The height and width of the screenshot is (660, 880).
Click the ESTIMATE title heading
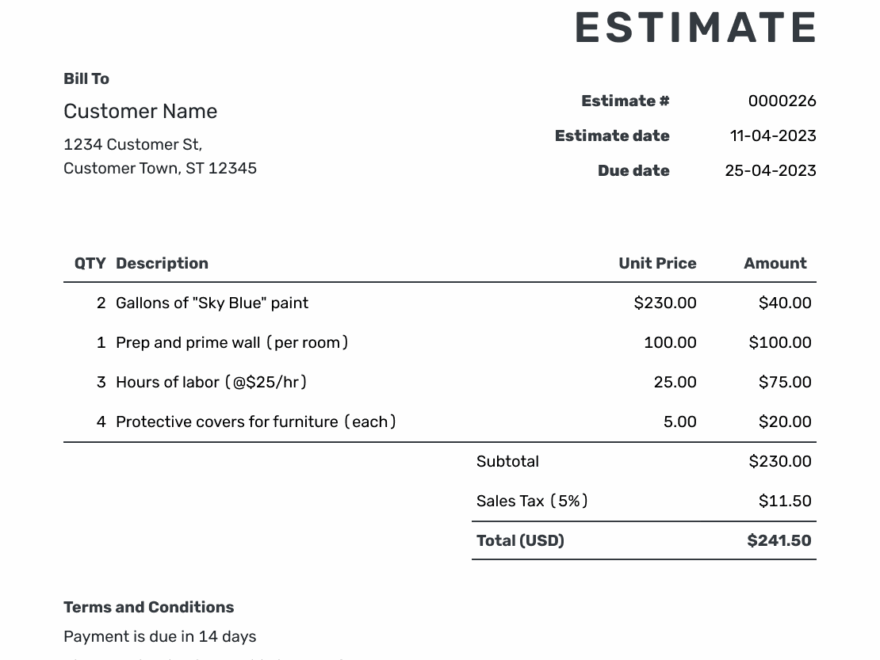pyautogui.click(x=695, y=27)
